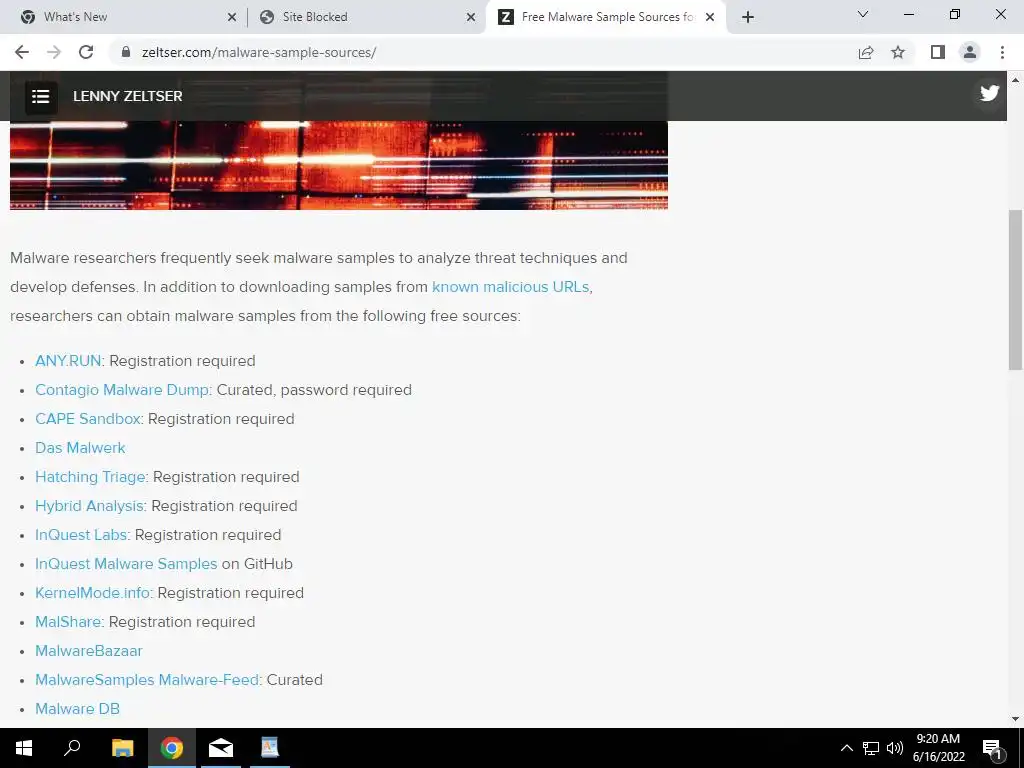1024x768 pixels.
Task: Open Windows taskbar search
Action: [x=72, y=748]
